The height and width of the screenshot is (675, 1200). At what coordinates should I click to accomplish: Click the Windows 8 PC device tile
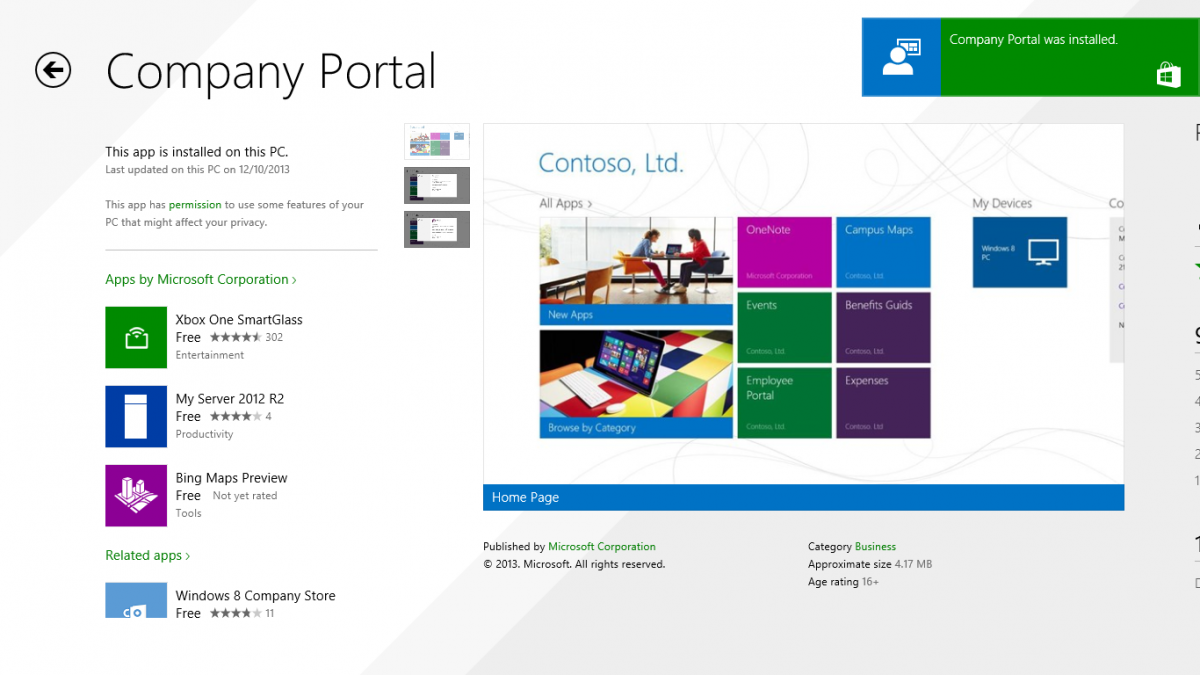[1020, 252]
